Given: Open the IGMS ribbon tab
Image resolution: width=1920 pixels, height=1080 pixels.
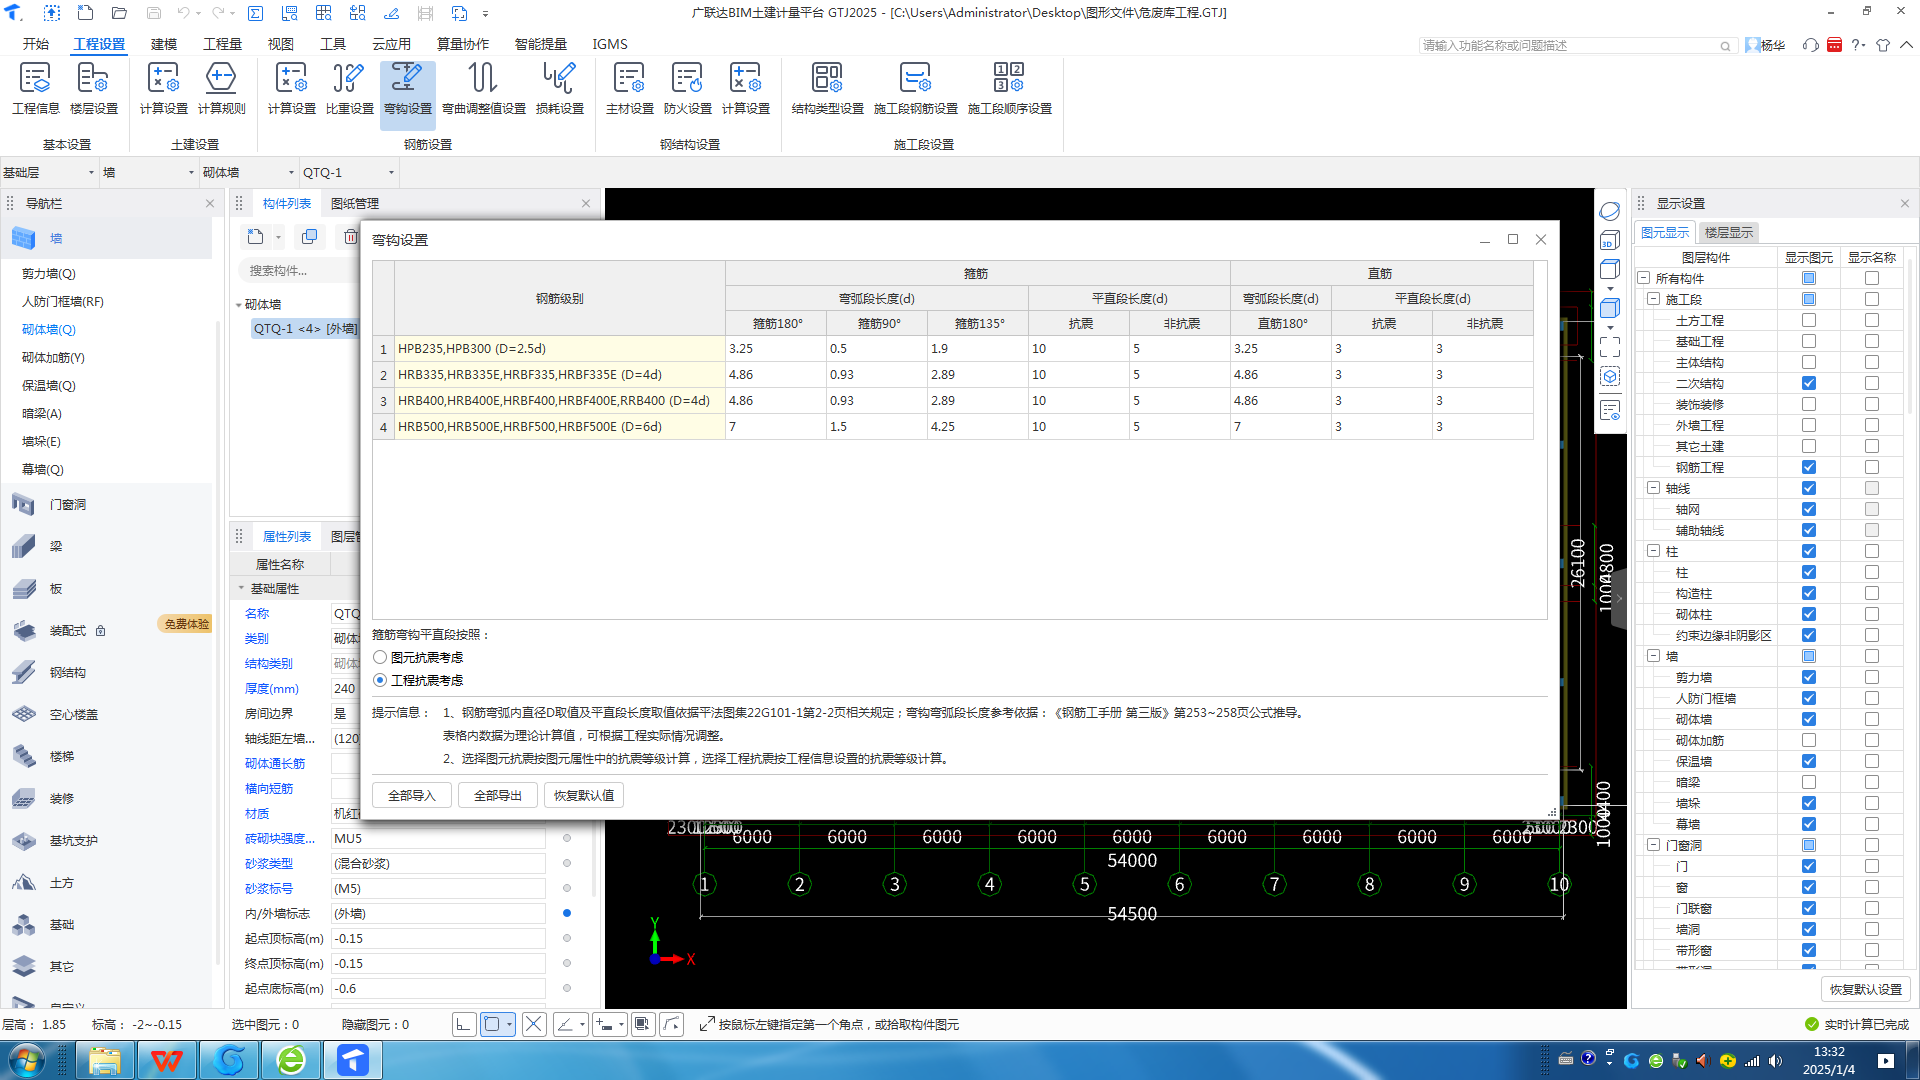Looking at the screenshot, I should tap(610, 44).
